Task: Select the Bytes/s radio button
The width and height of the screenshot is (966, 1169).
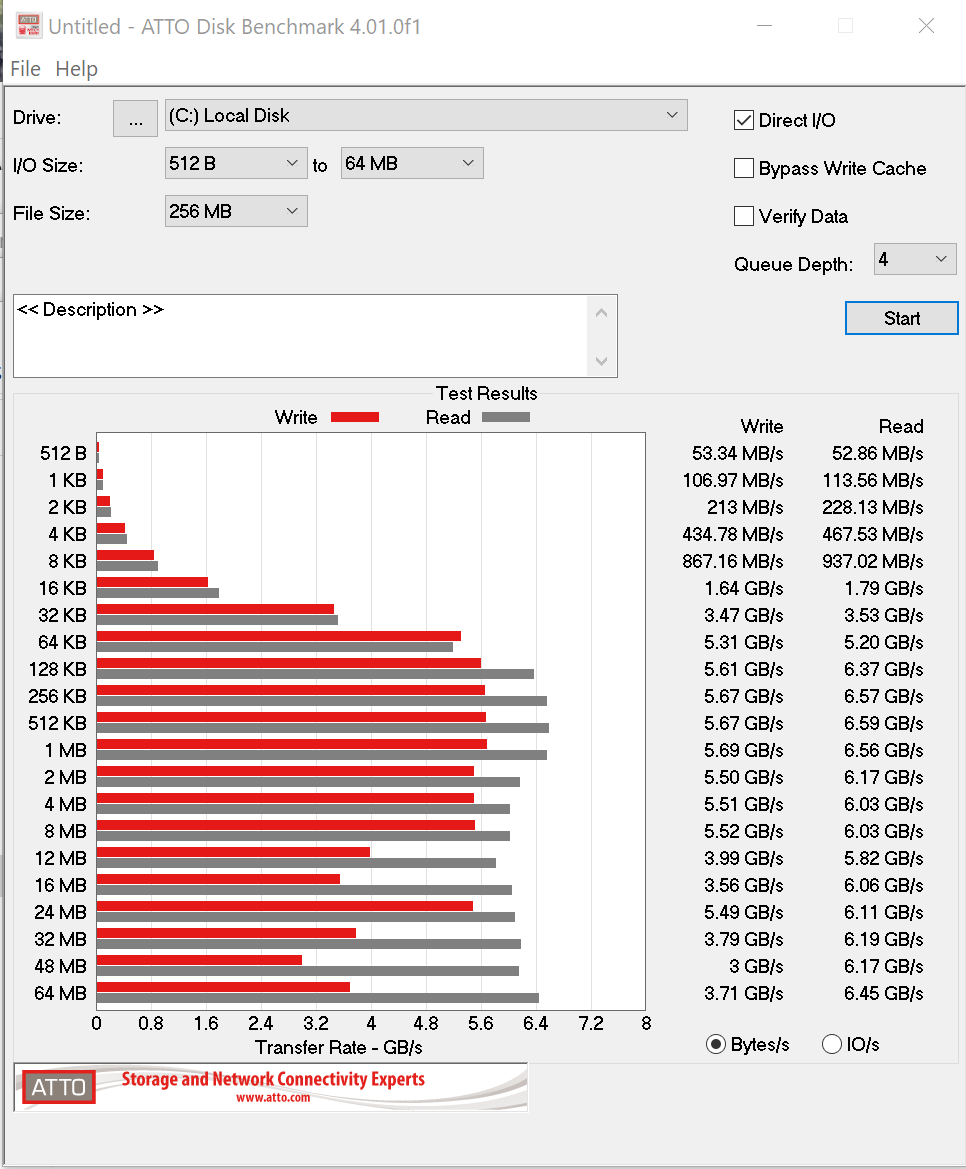Action: click(x=716, y=1045)
